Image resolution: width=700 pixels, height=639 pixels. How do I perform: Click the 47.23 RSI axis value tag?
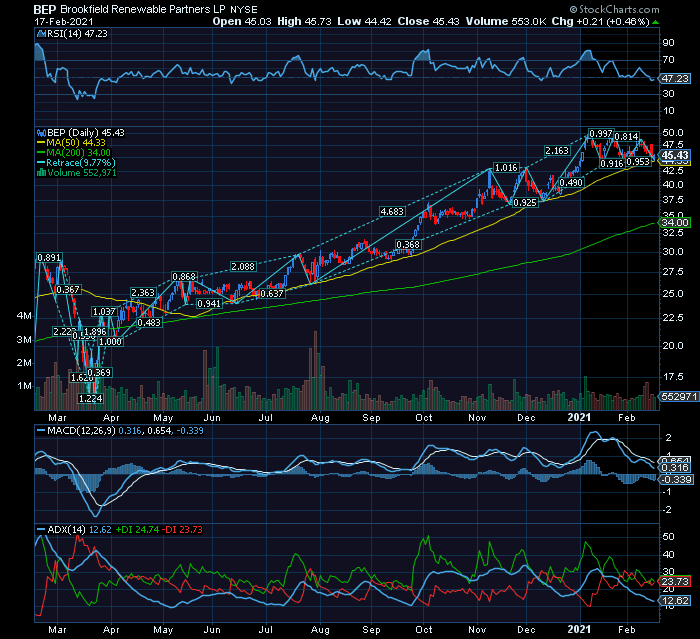(675, 79)
